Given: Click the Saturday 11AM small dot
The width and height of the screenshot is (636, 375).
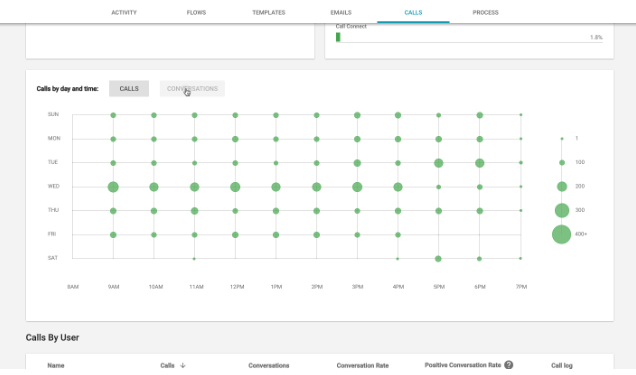Looking at the screenshot, I should pos(194,259).
